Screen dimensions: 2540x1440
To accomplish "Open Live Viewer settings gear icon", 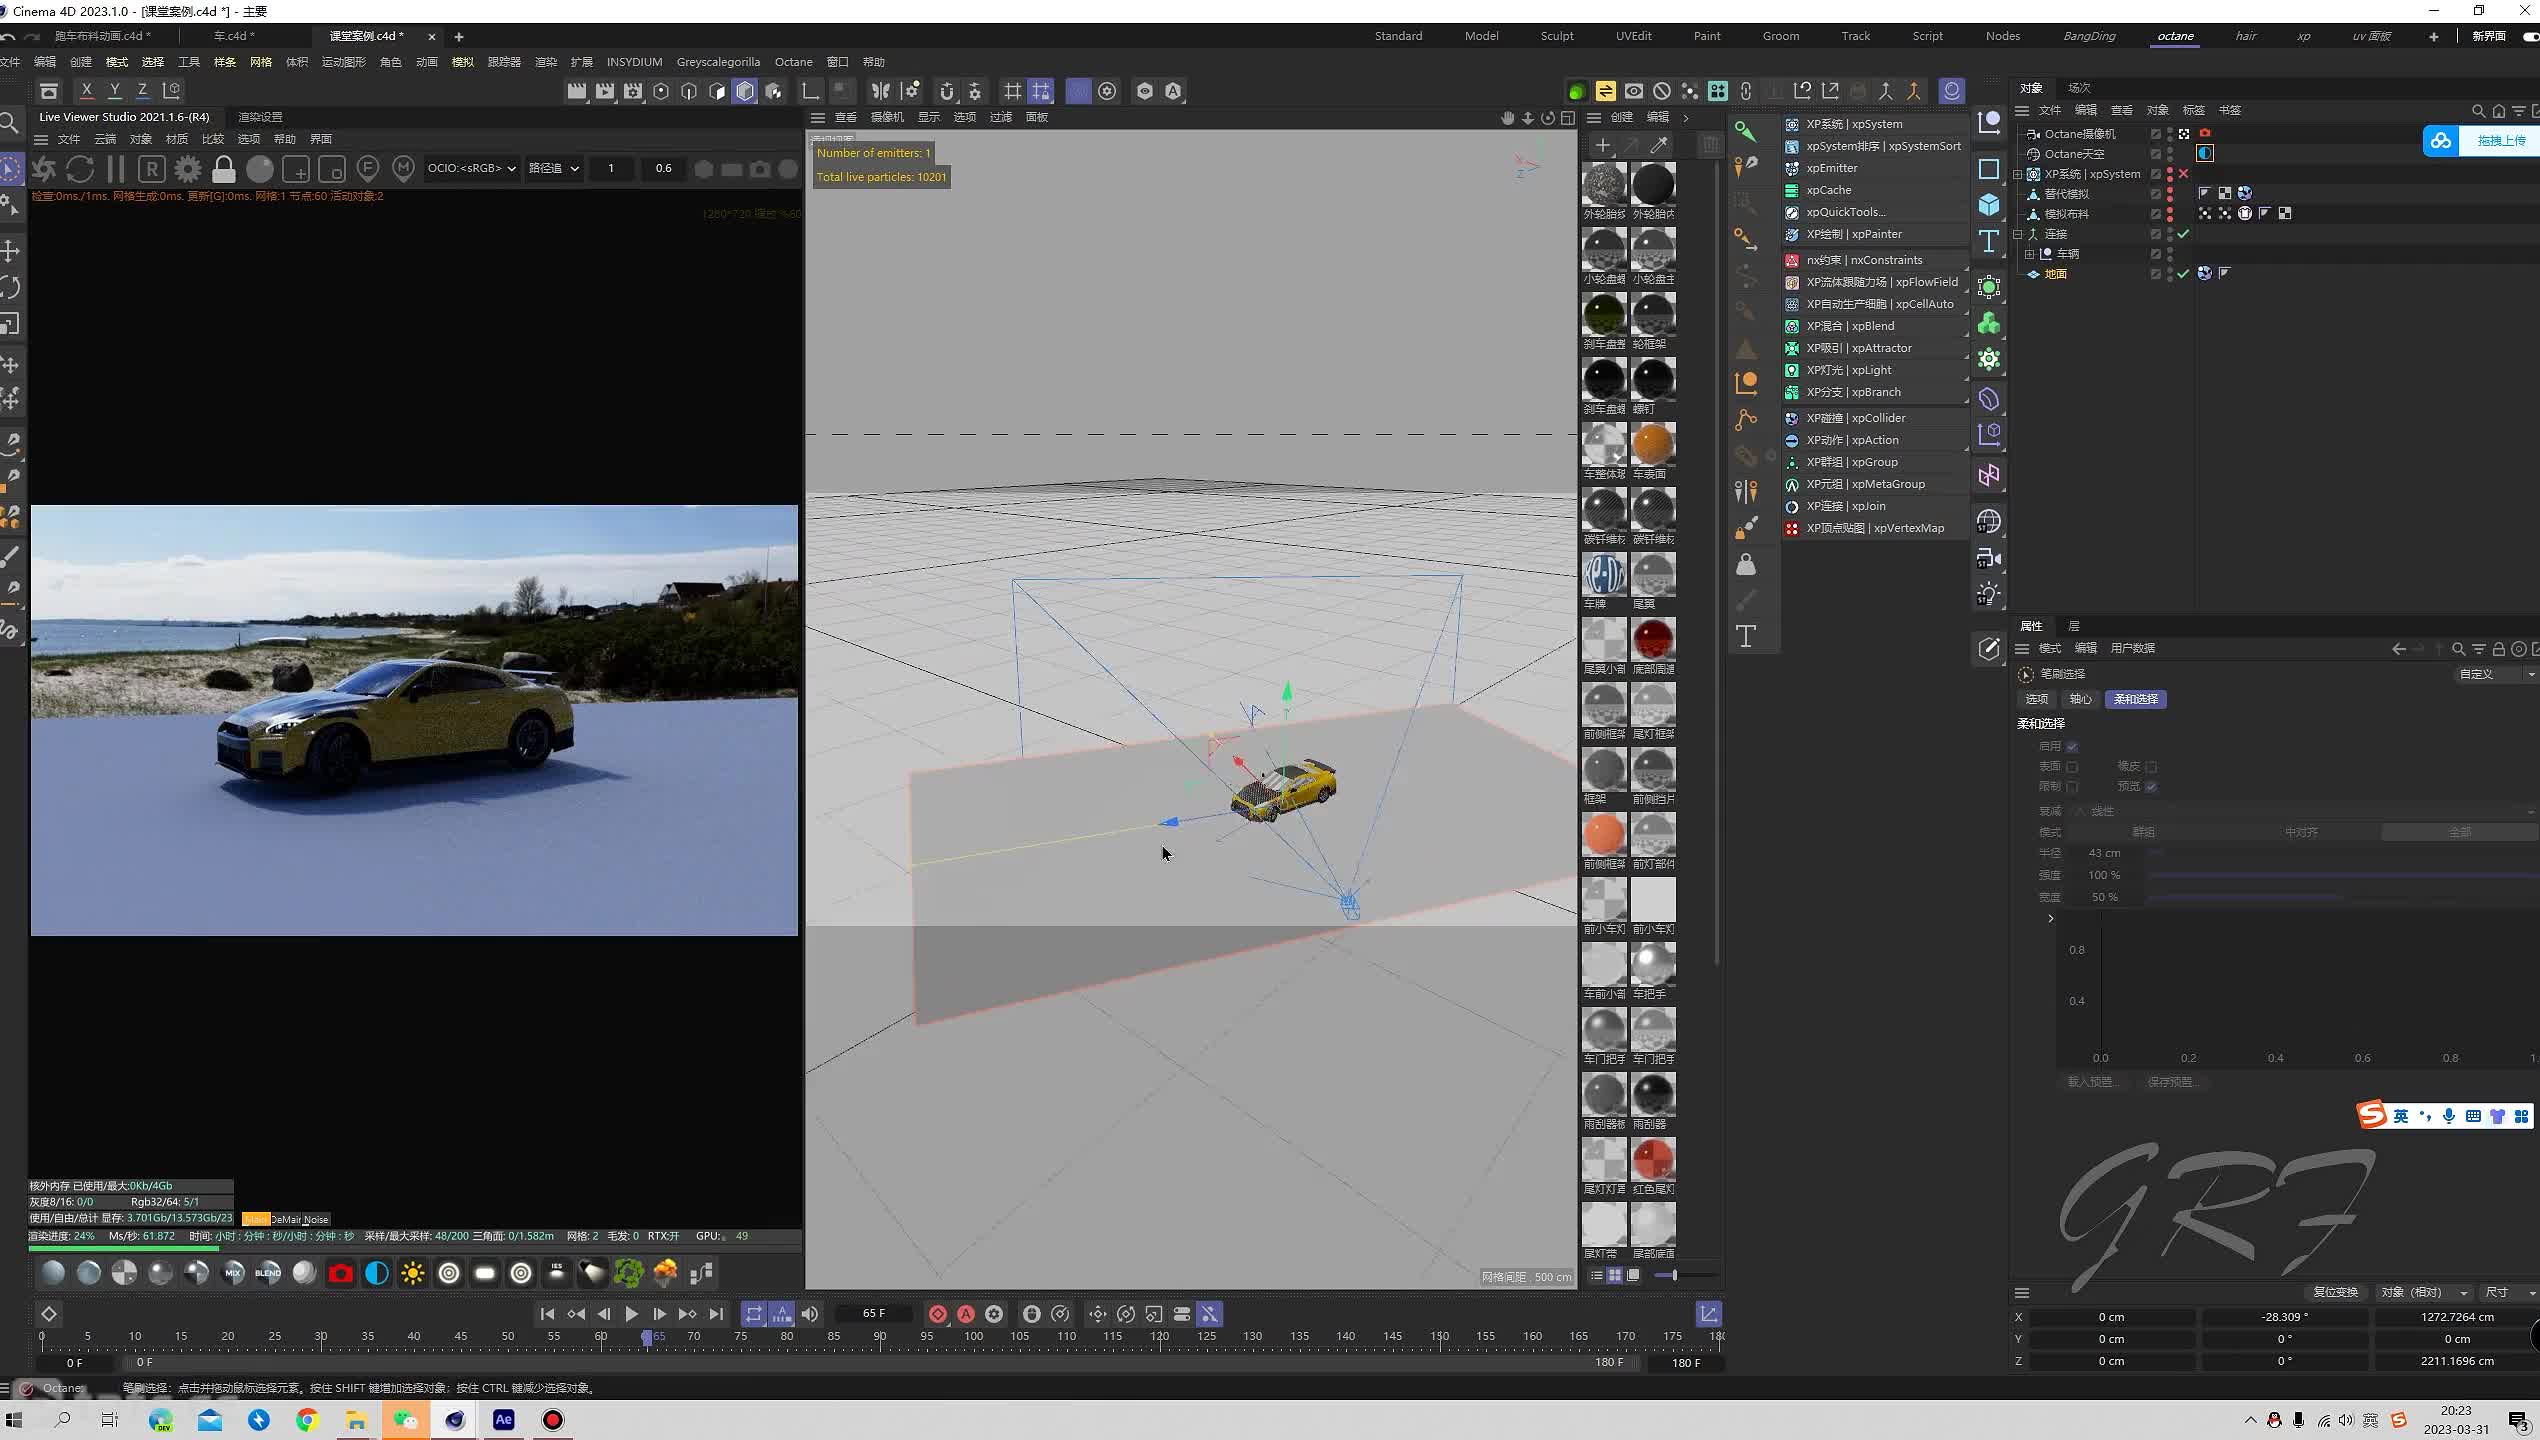I will 187,169.
